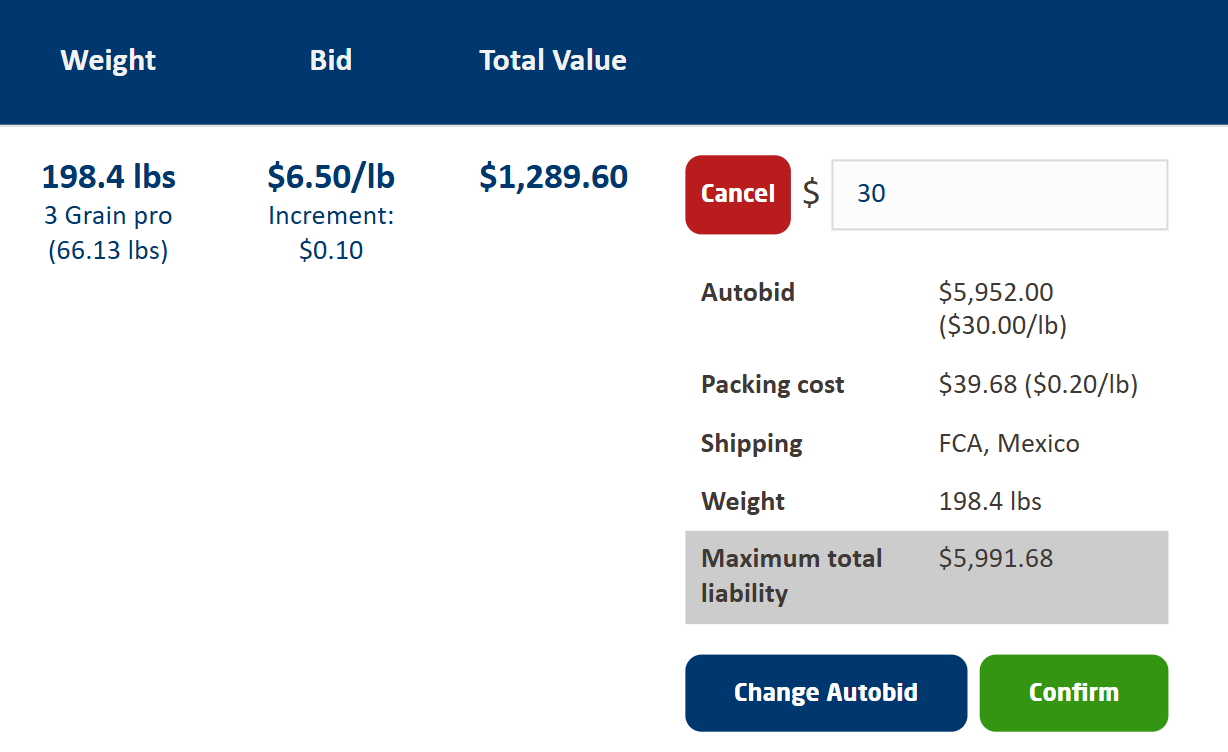Select the Total Value column header
The height and width of the screenshot is (752, 1228).
(x=552, y=60)
